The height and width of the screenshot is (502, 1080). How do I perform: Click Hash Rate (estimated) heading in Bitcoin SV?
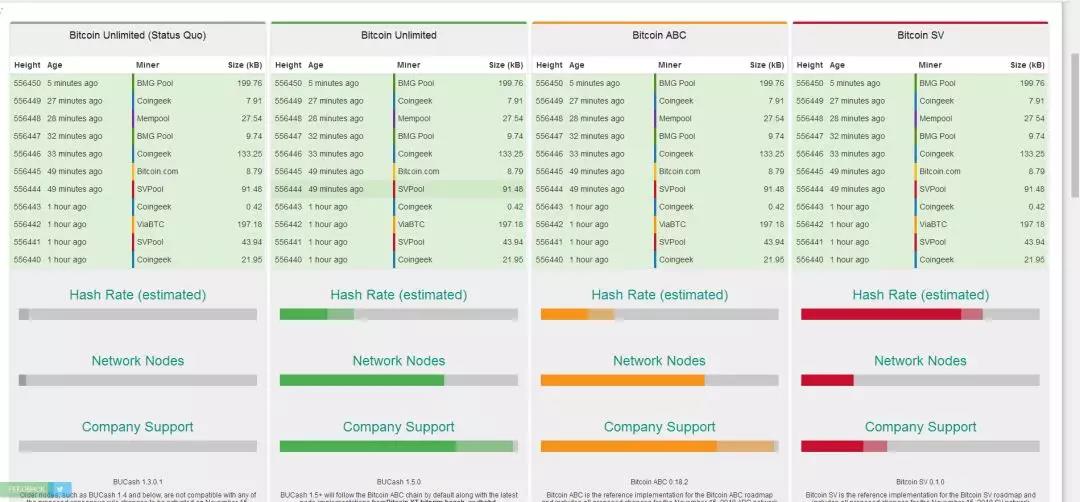[x=920, y=295]
